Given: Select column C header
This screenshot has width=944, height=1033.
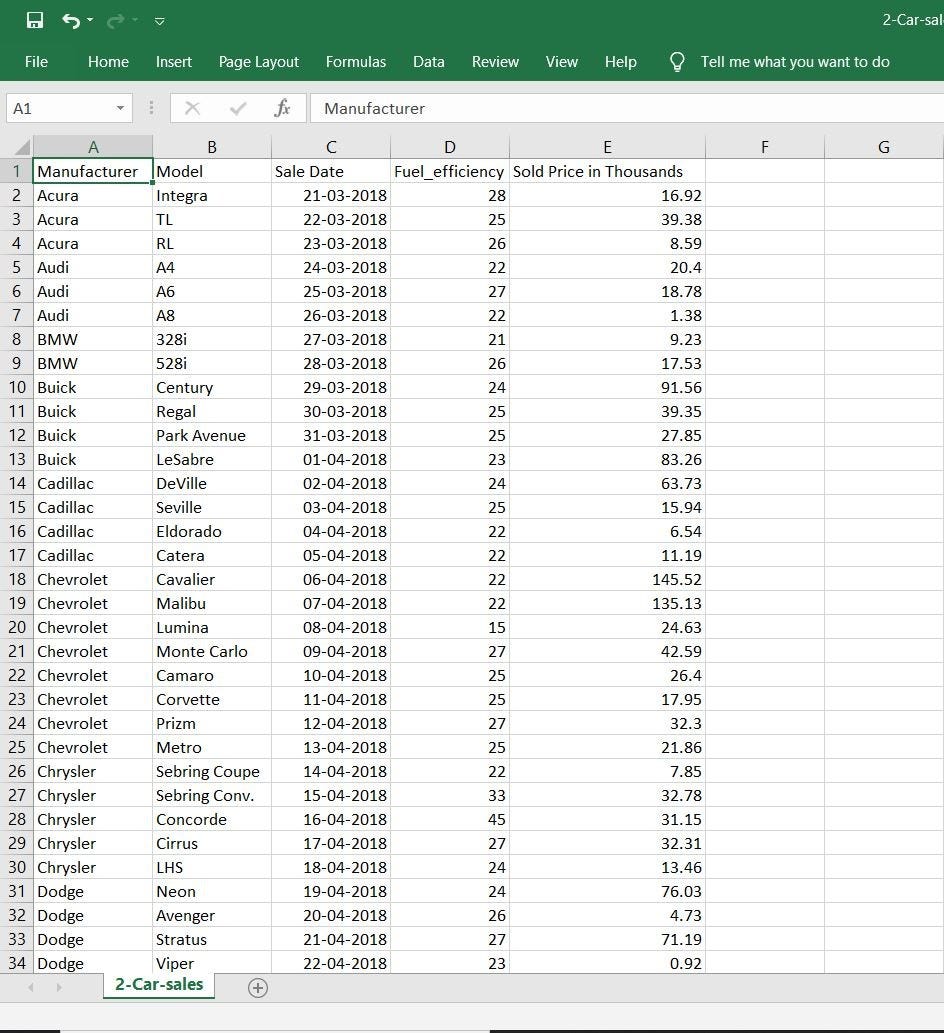Looking at the screenshot, I should (x=331, y=146).
